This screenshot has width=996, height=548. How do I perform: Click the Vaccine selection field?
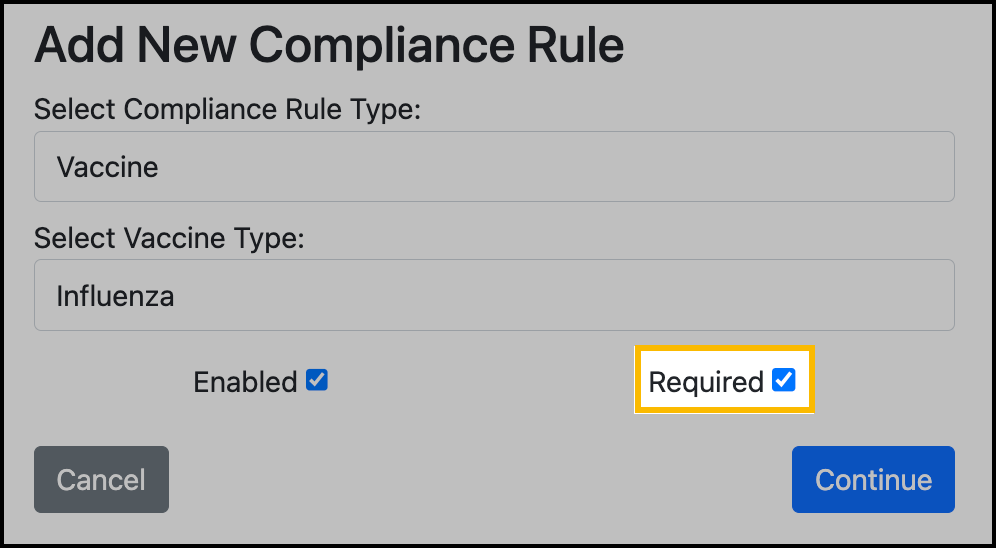pos(494,166)
